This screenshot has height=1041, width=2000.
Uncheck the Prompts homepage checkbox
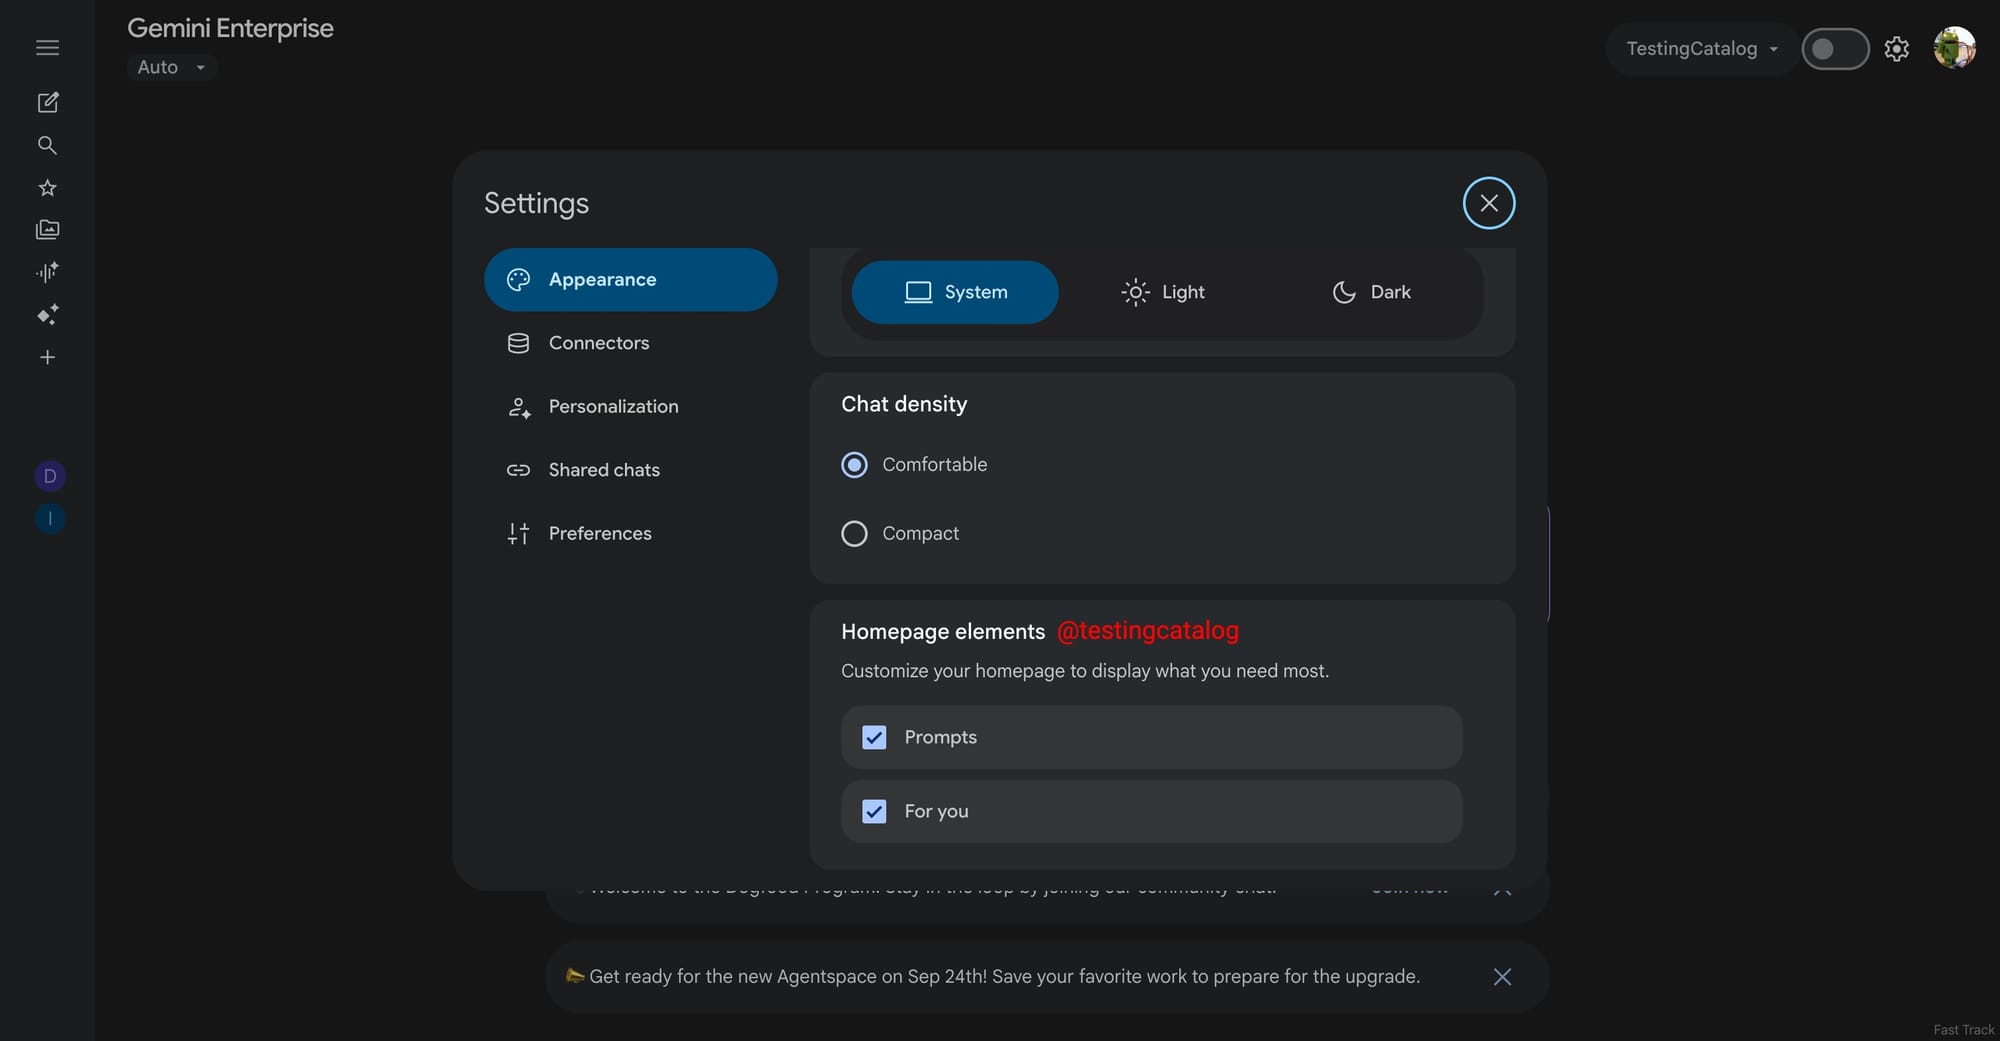click(x=874, y=738)
